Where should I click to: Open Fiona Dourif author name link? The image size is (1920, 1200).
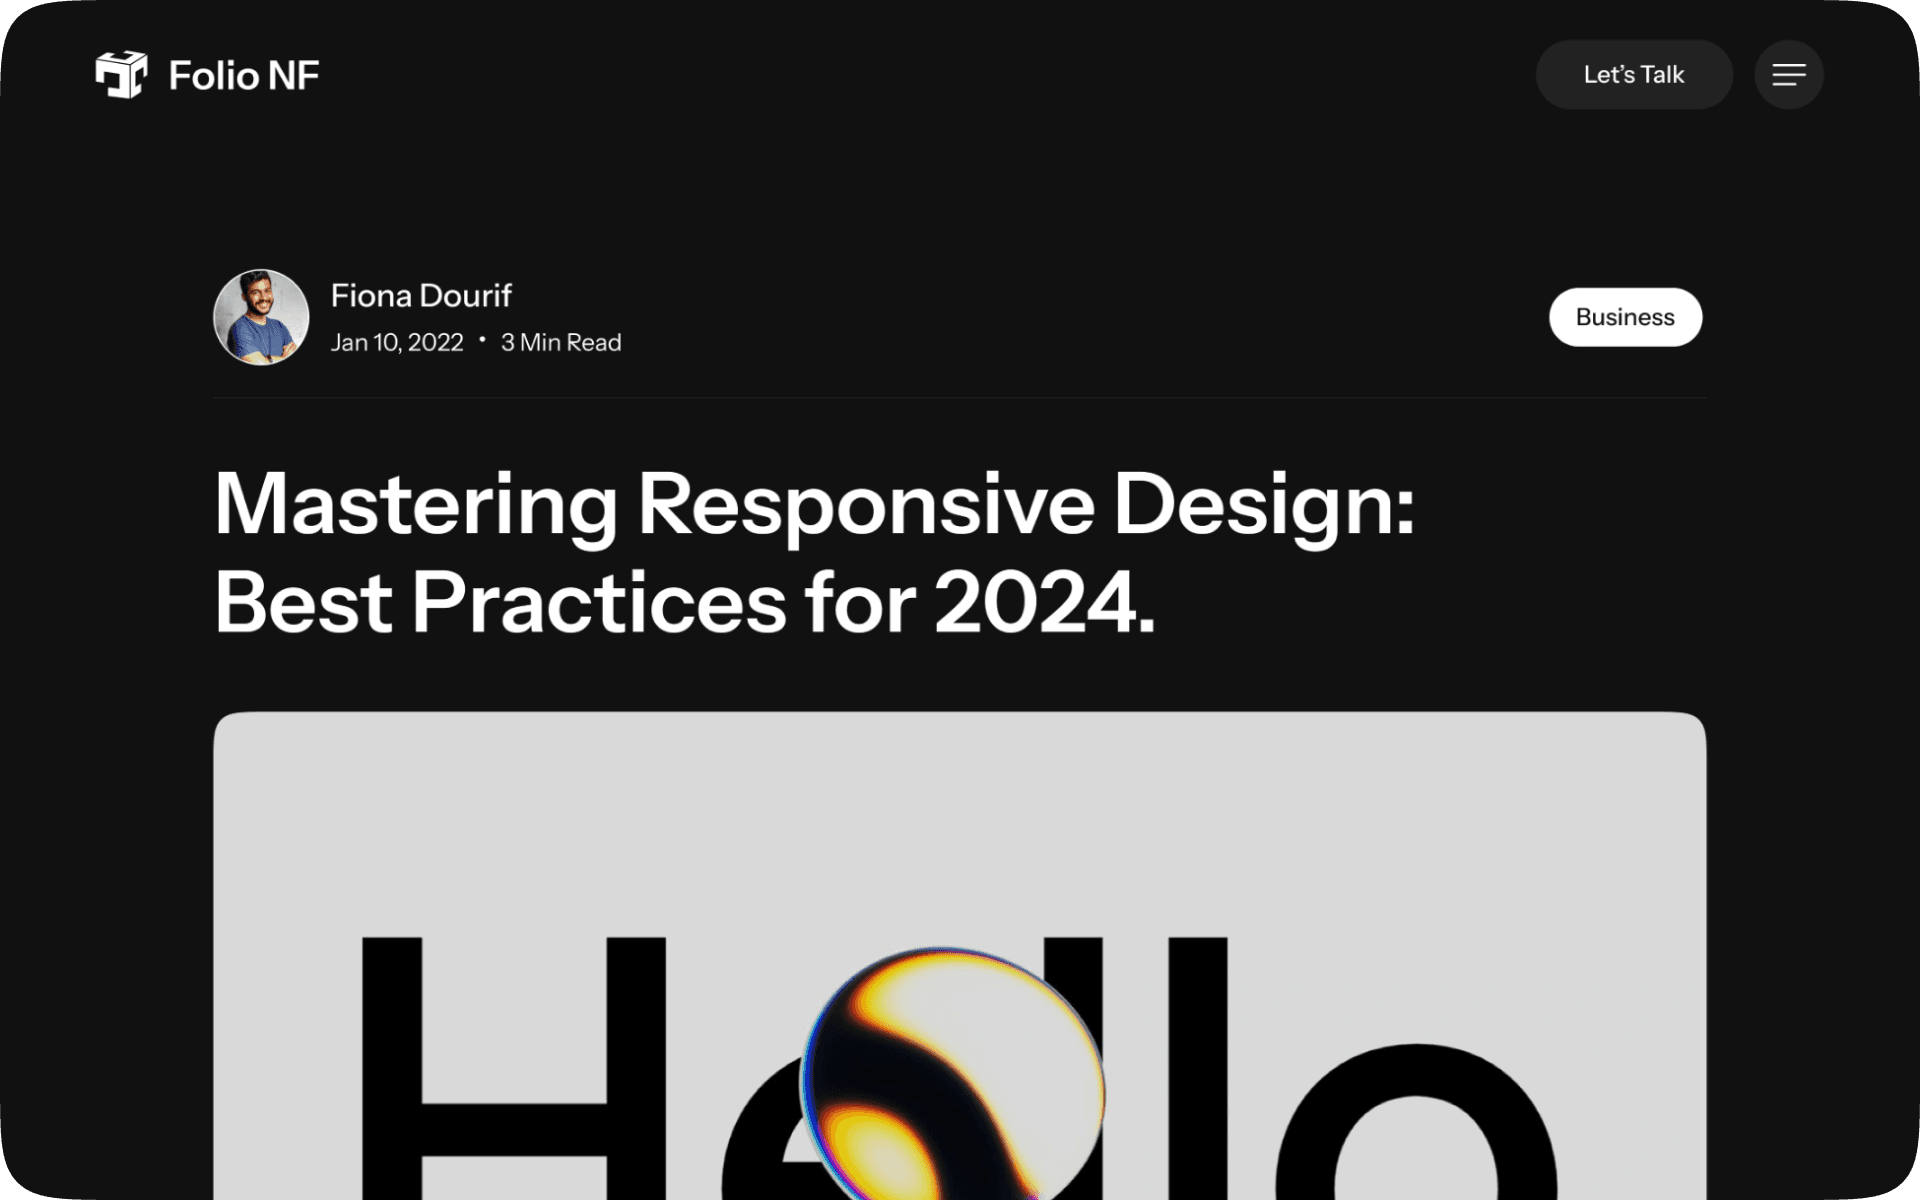click(x=421, y=295)
